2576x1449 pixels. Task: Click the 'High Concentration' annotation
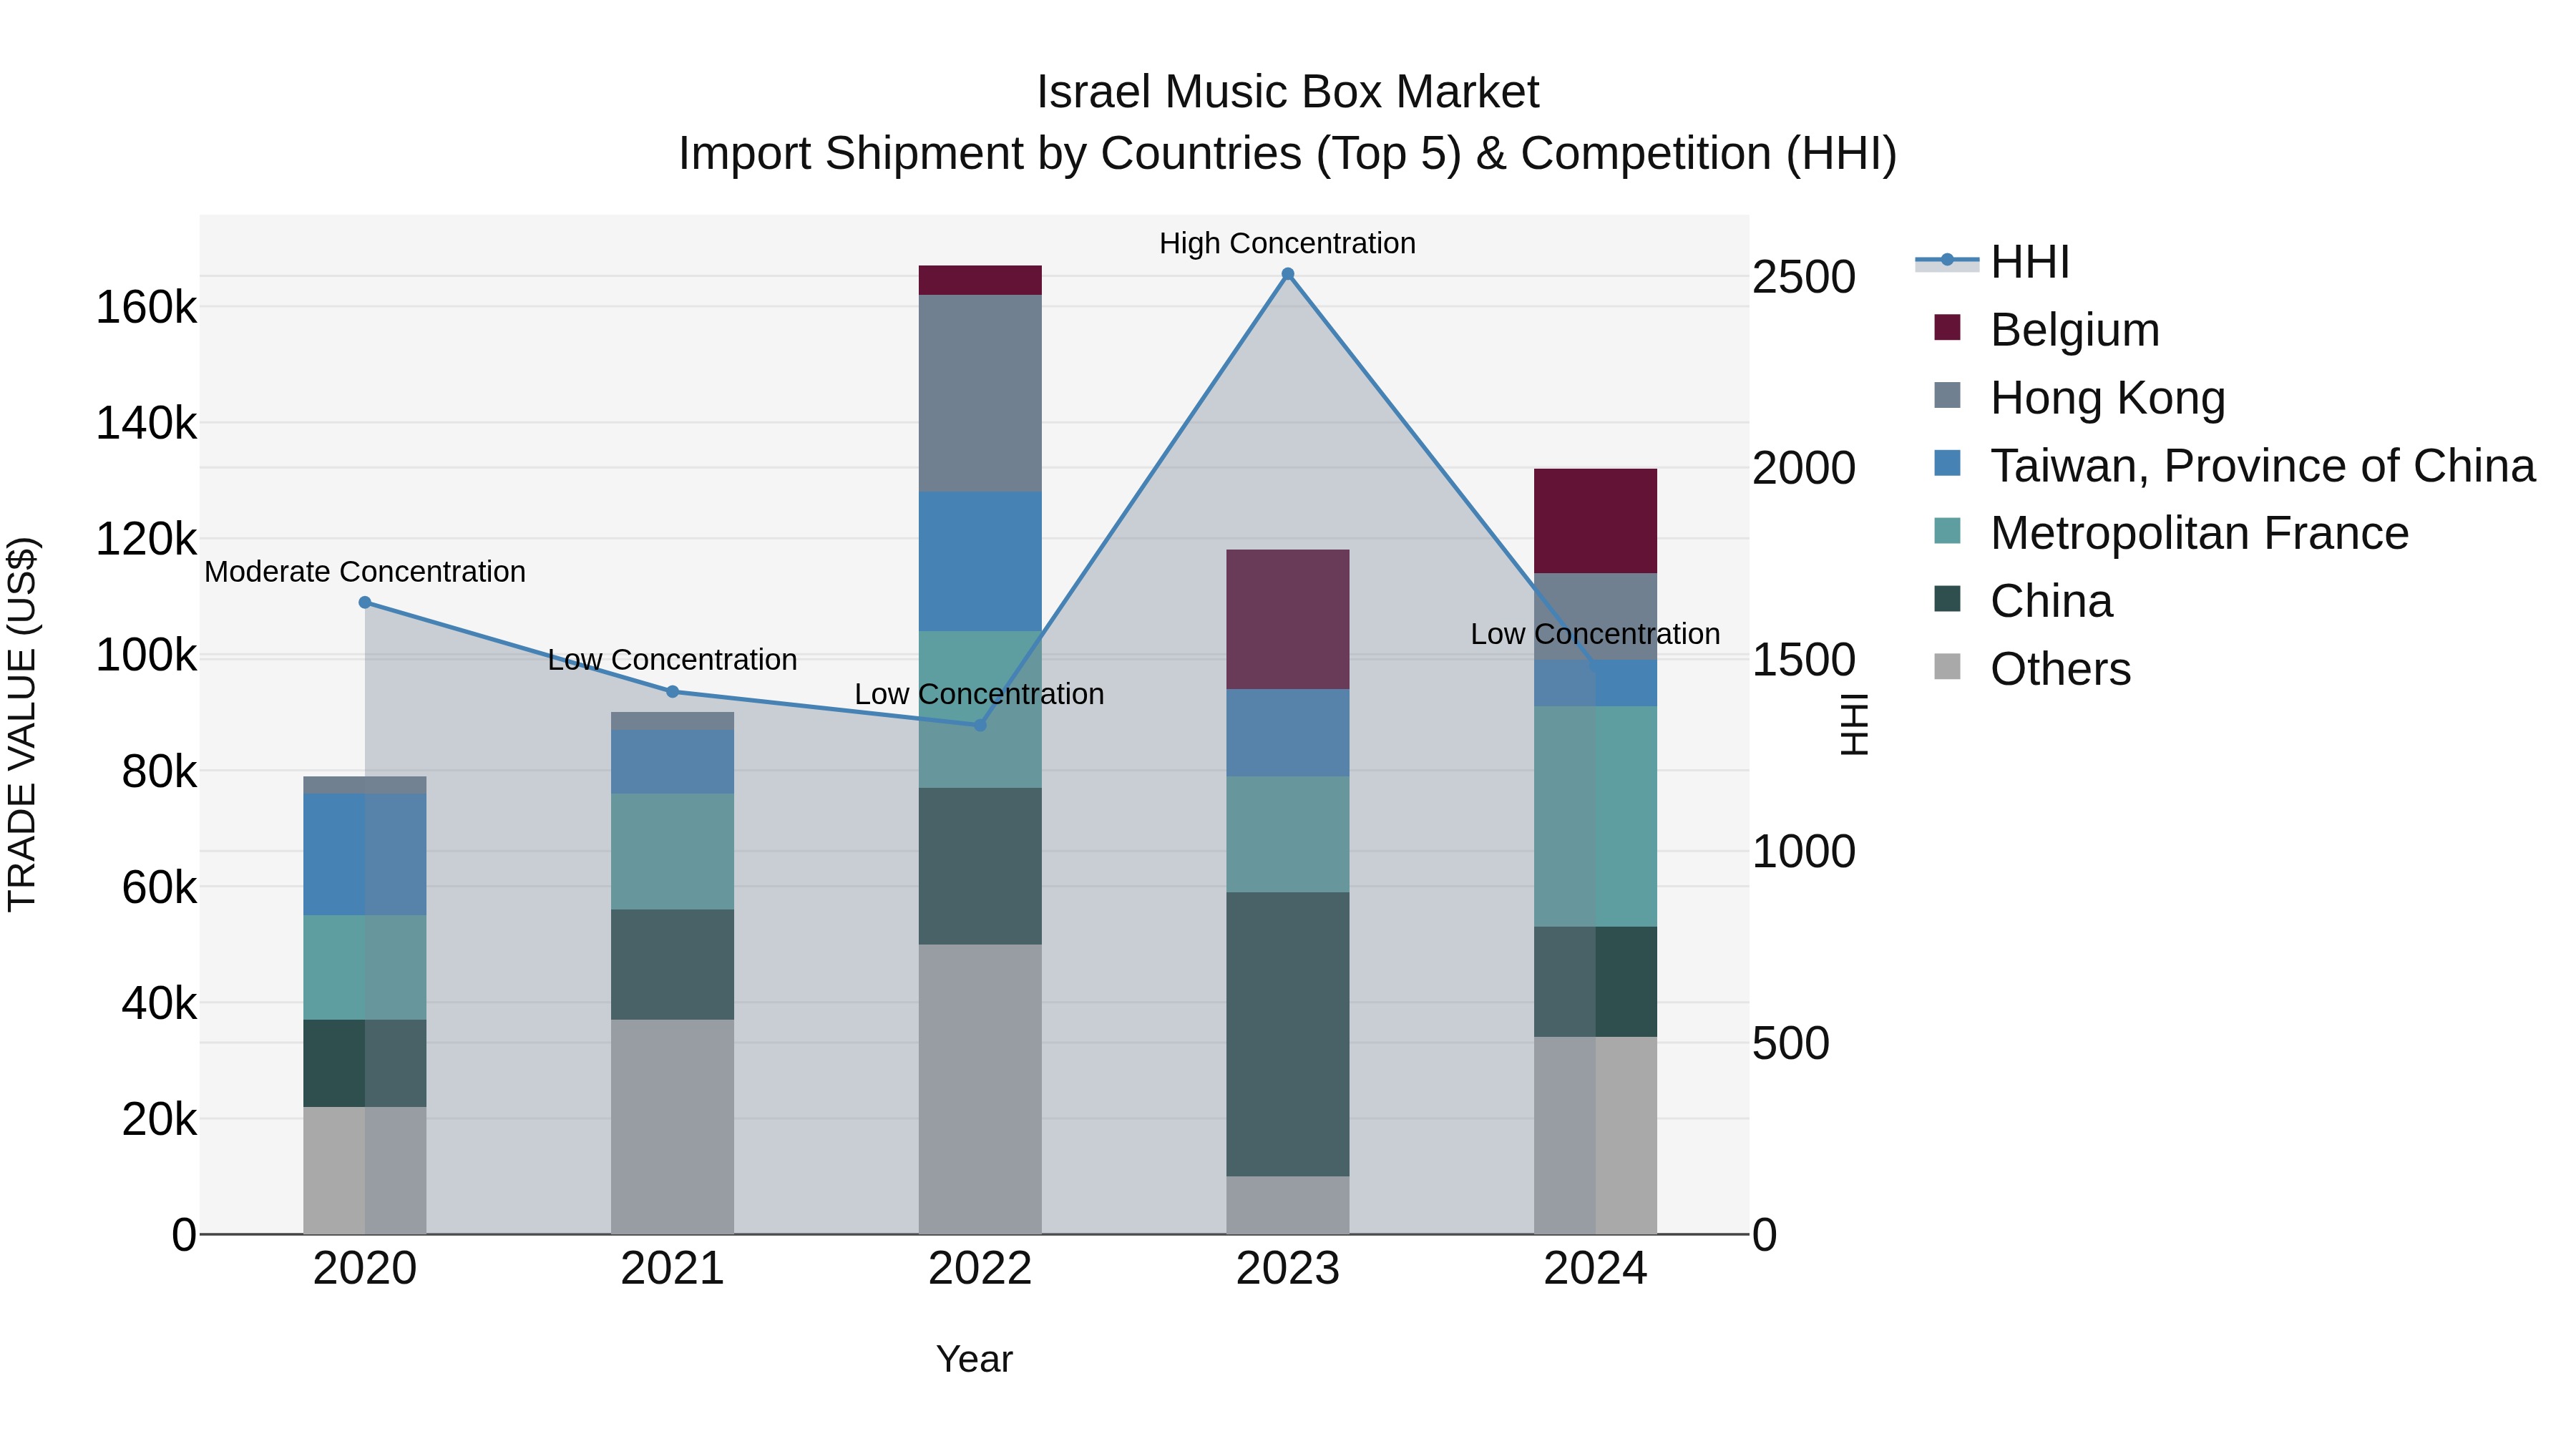[1288, 243]
